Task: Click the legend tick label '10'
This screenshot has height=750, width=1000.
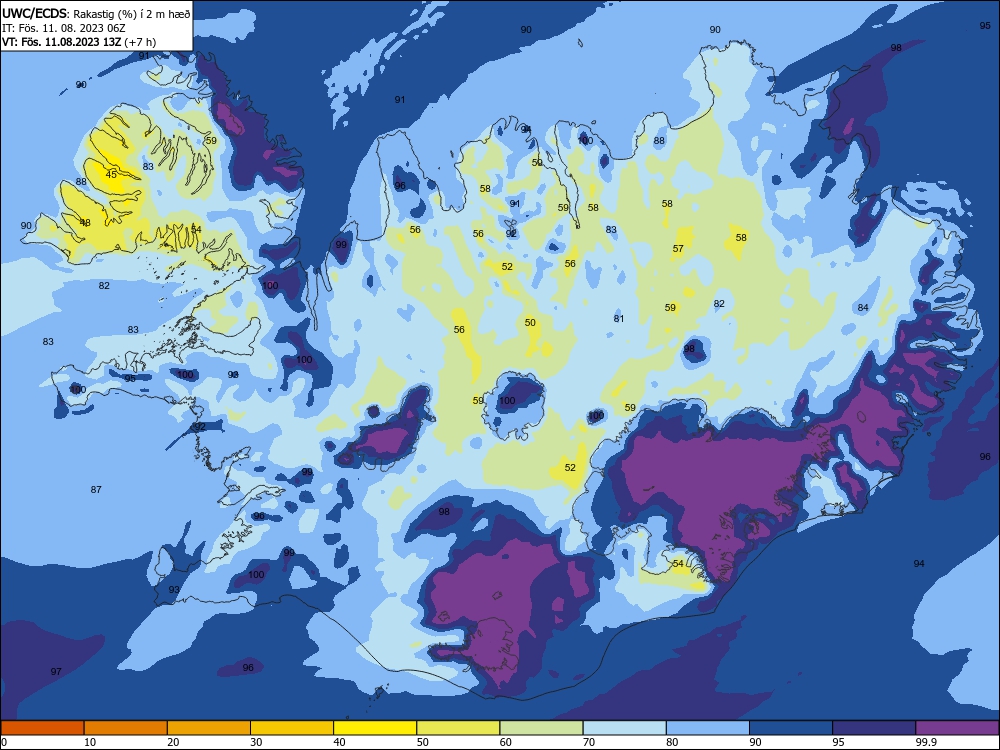Action: pyautogui.click(x=90, y=742)
